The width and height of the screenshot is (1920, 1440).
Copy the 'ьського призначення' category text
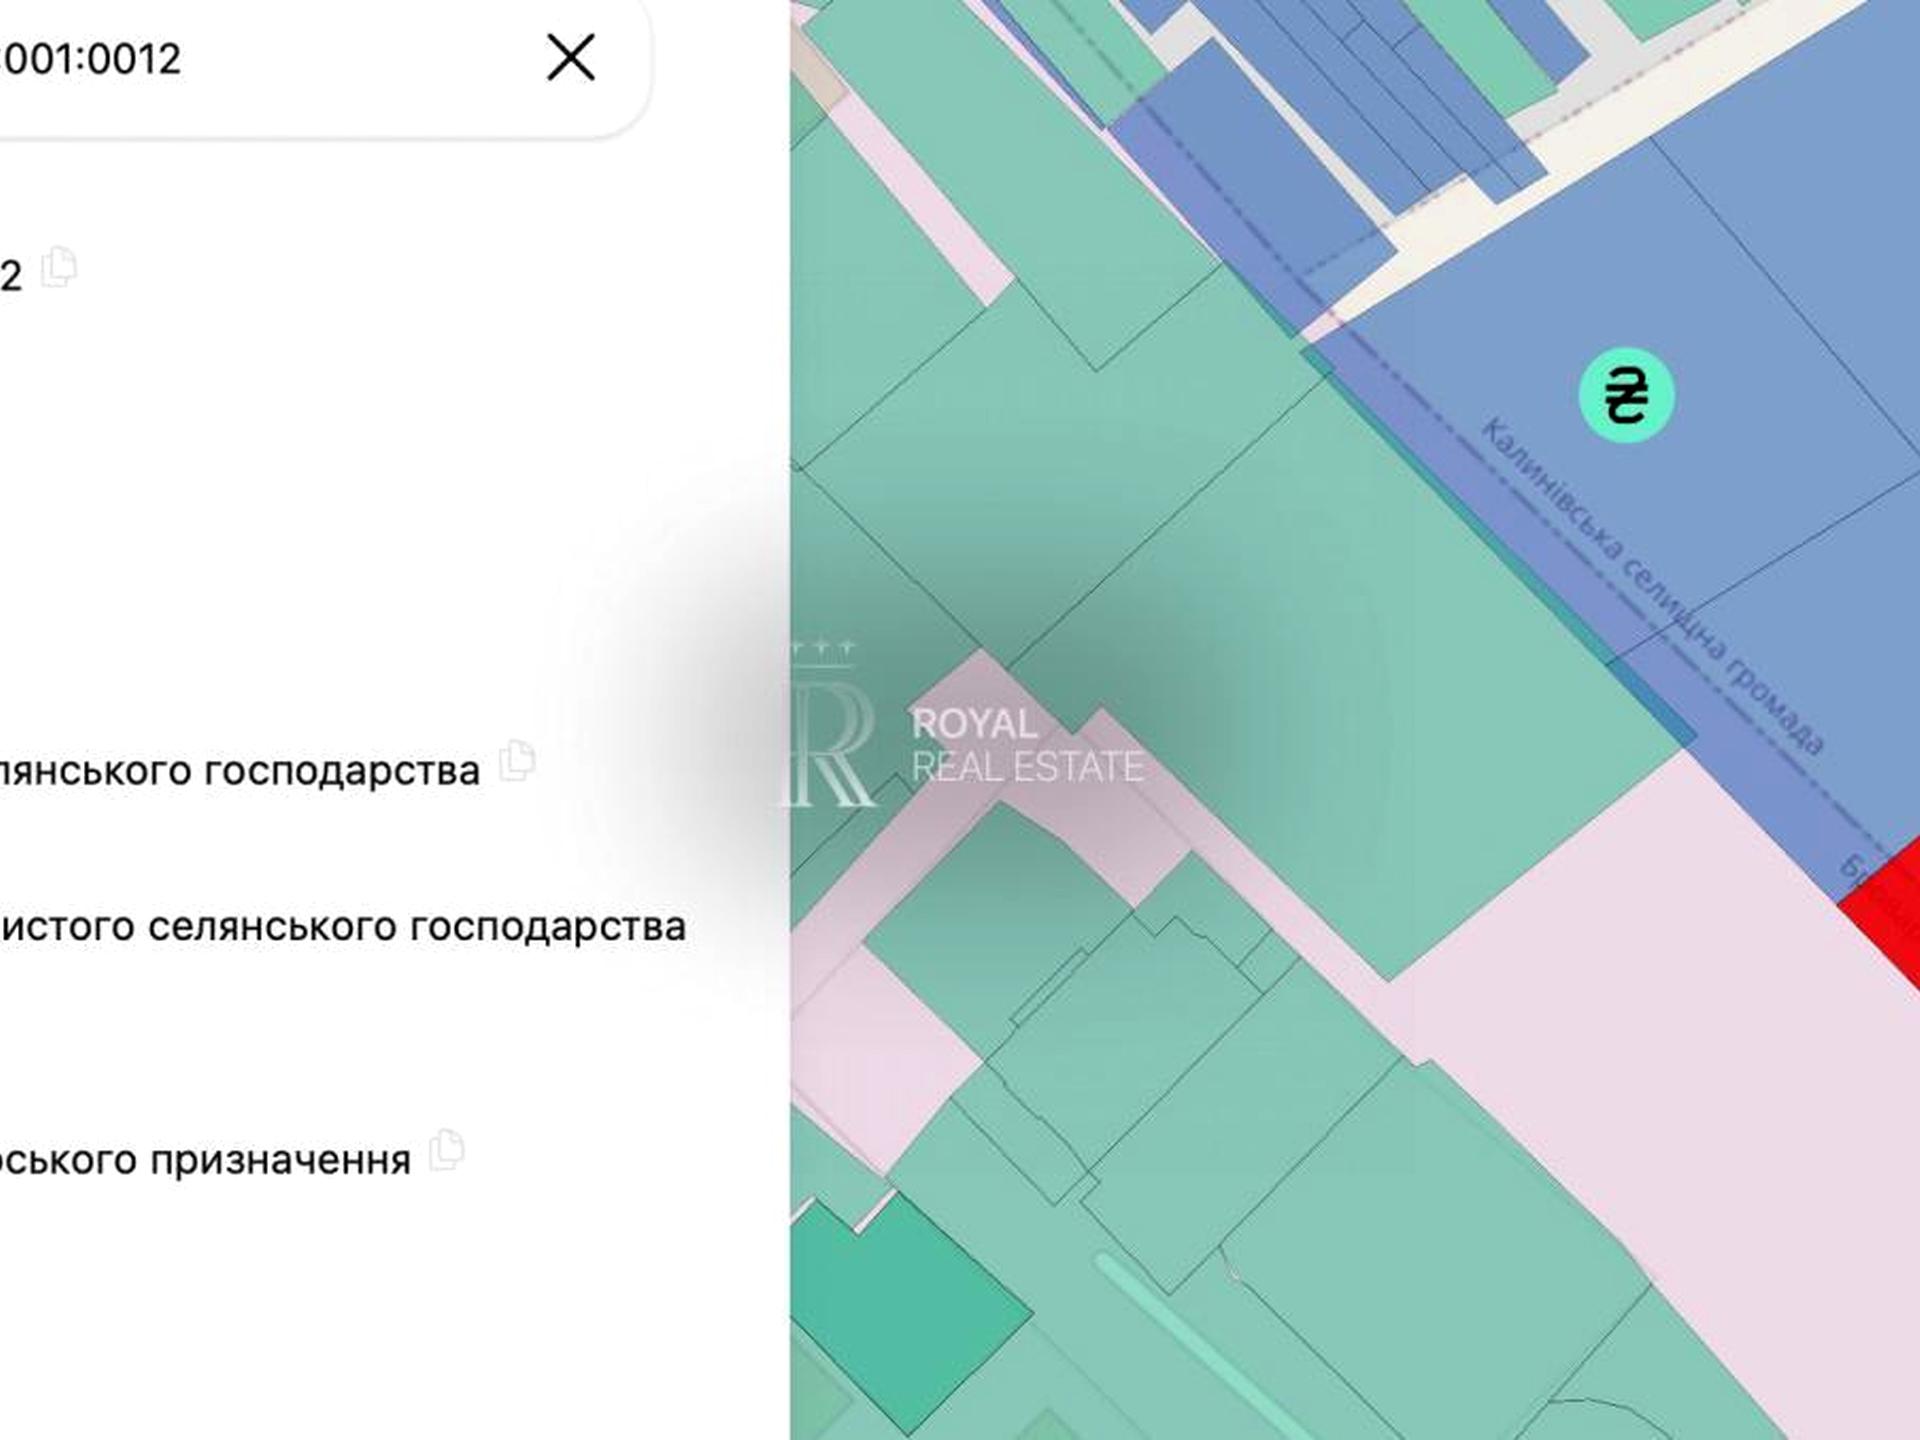pyautogui.click(x=447, y=1151)
